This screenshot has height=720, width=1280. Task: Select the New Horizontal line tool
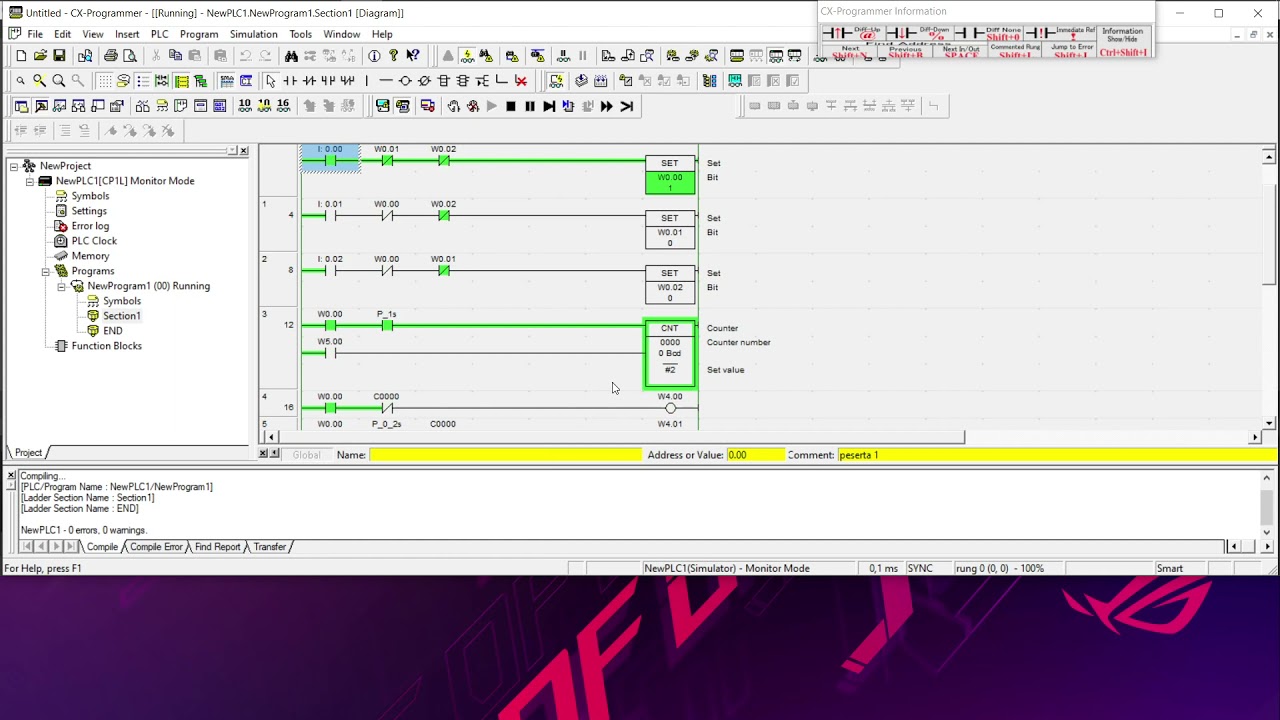[386, 81]
